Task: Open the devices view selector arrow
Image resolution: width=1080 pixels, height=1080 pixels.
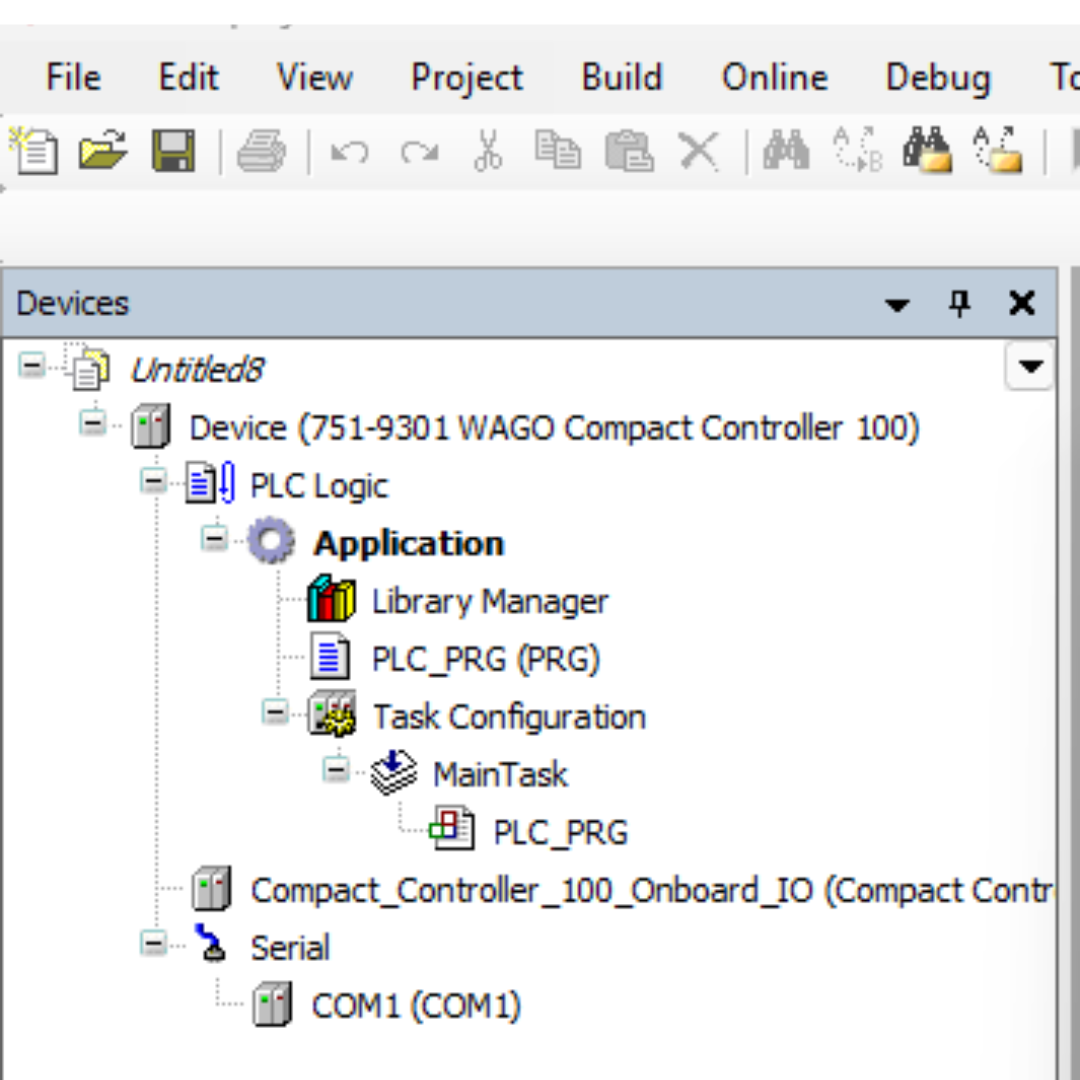Action: [1029, 367]
